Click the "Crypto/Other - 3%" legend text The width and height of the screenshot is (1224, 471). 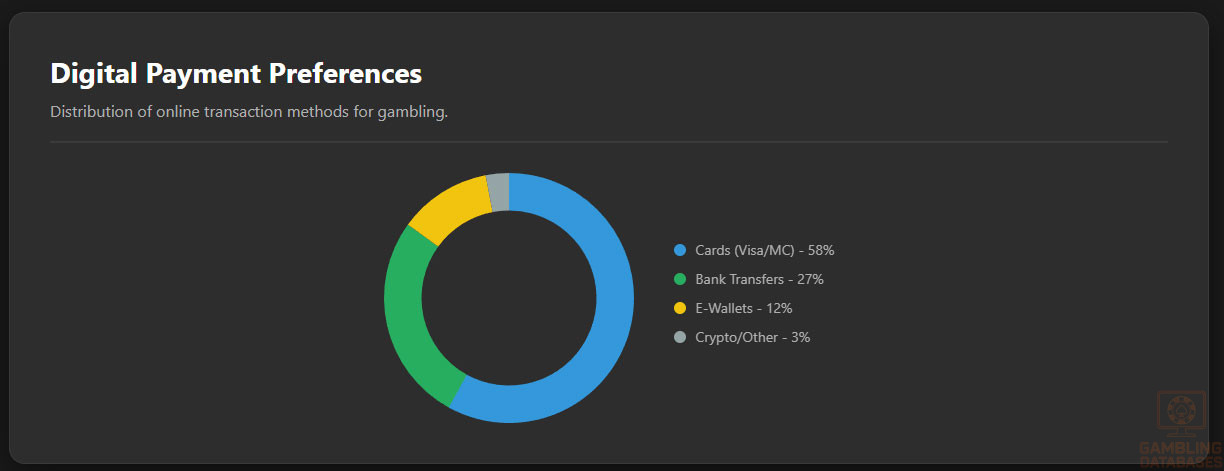(x=752, y=337)
